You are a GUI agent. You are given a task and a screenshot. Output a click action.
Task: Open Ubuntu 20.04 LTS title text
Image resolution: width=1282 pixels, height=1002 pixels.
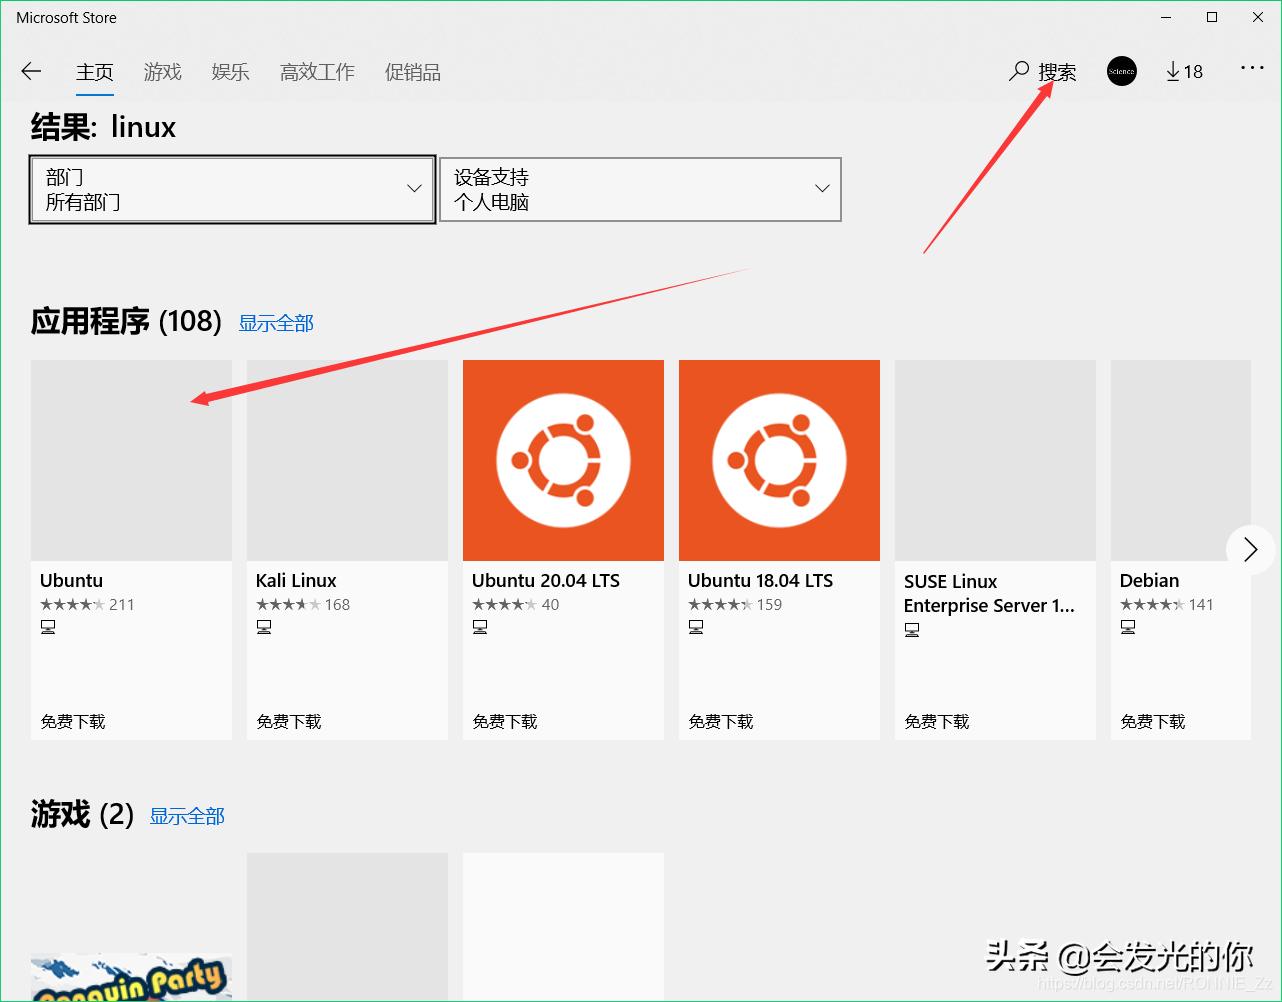pyautogui.click(x=546, y=580)
